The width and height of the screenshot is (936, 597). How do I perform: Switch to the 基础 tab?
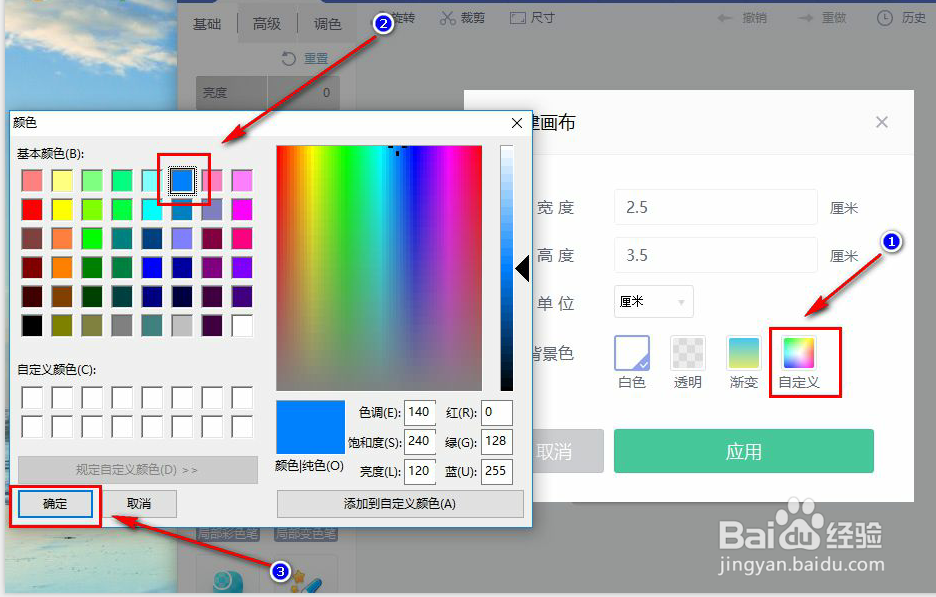[207, 23]
